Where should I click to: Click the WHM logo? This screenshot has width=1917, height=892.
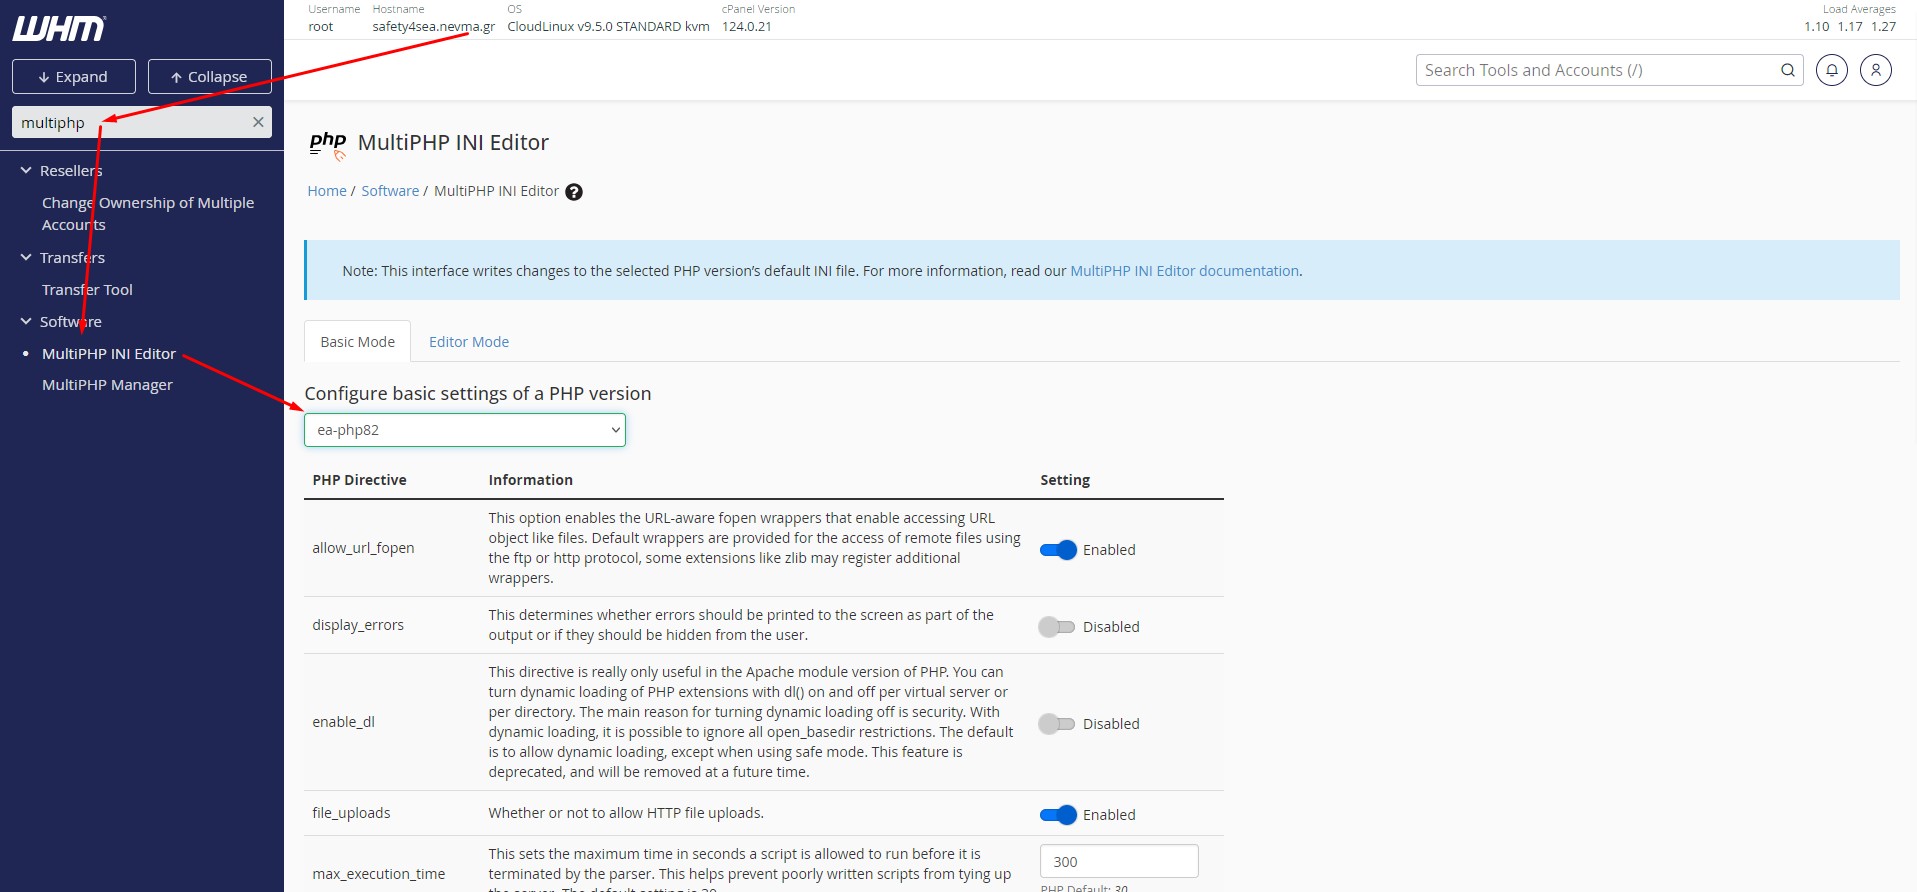[x=58, y=29]
